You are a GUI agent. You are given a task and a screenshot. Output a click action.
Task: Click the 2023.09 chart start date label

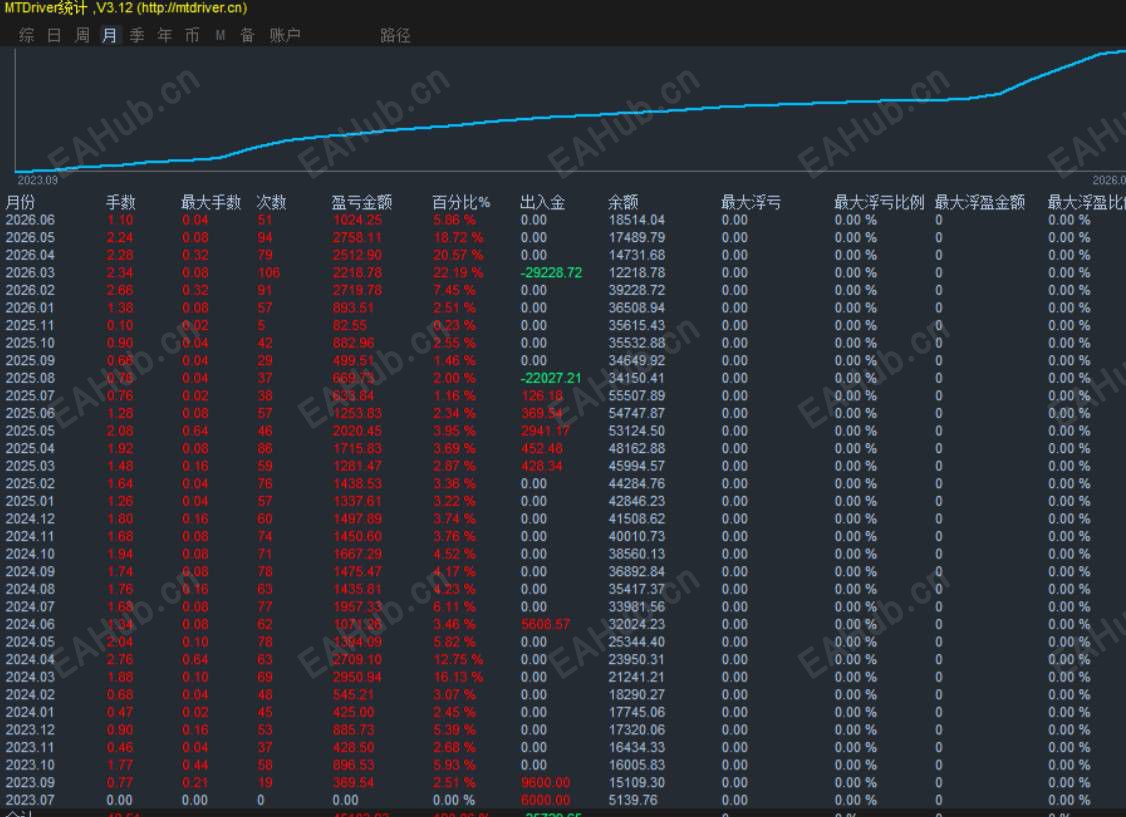[x=37, y=180]
